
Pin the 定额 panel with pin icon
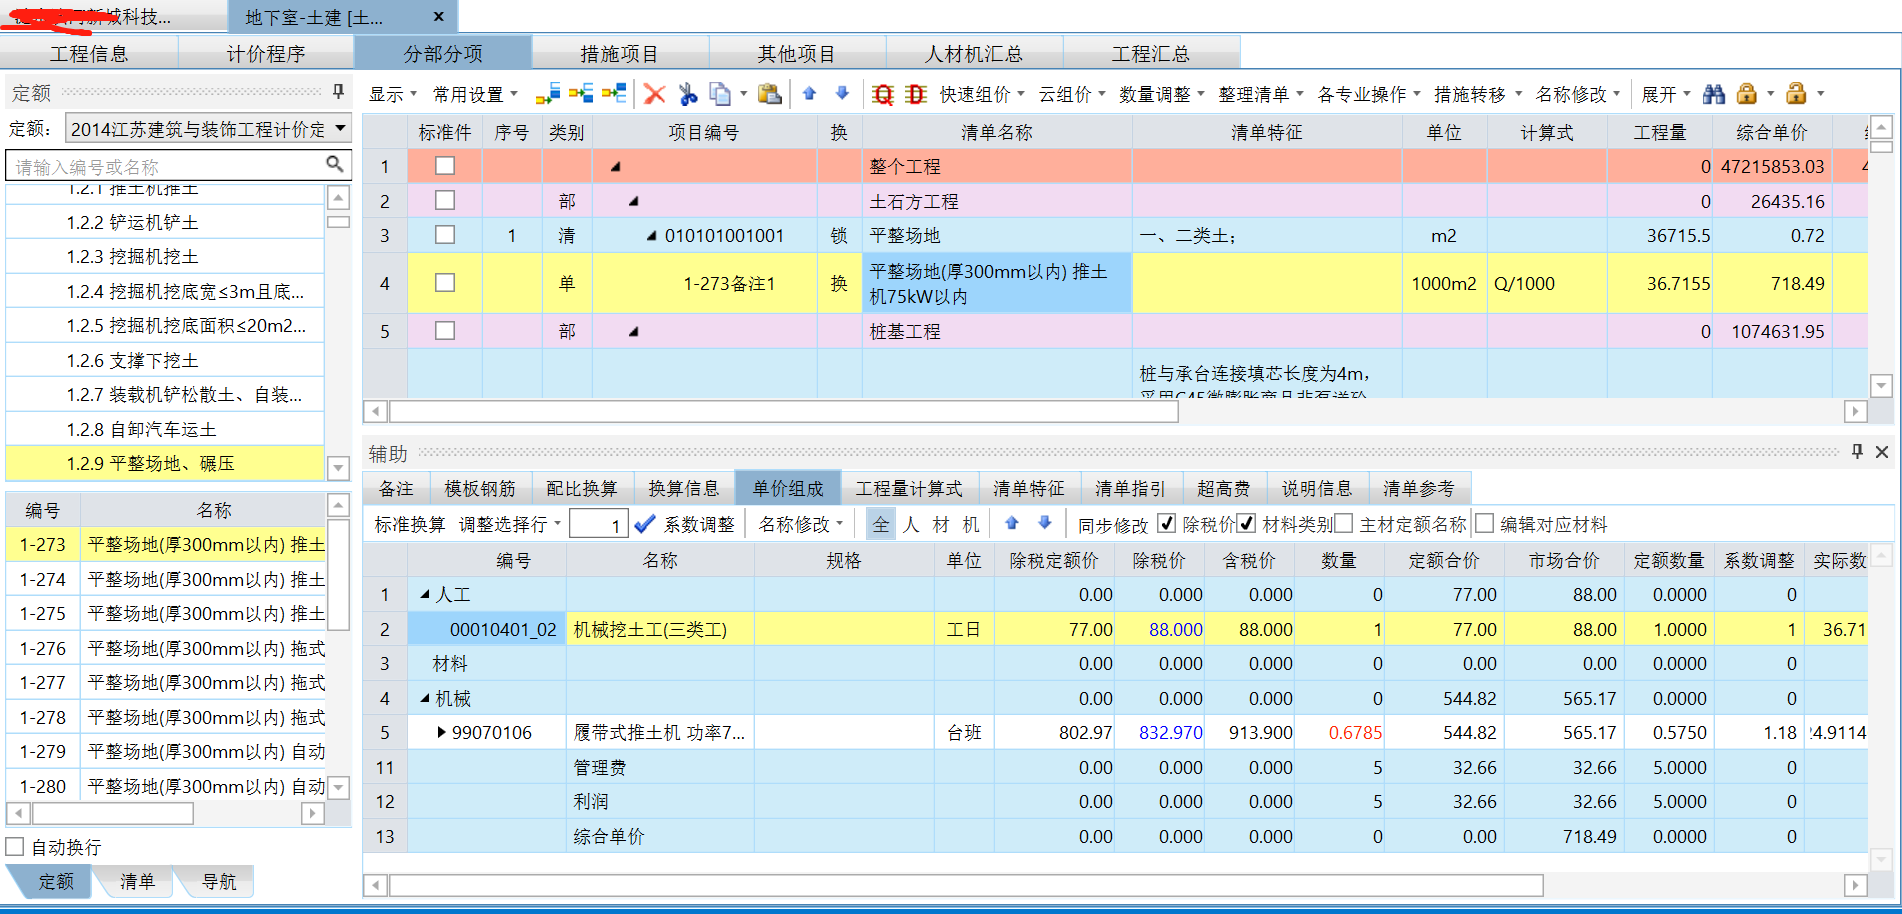(x=338, y=92)
